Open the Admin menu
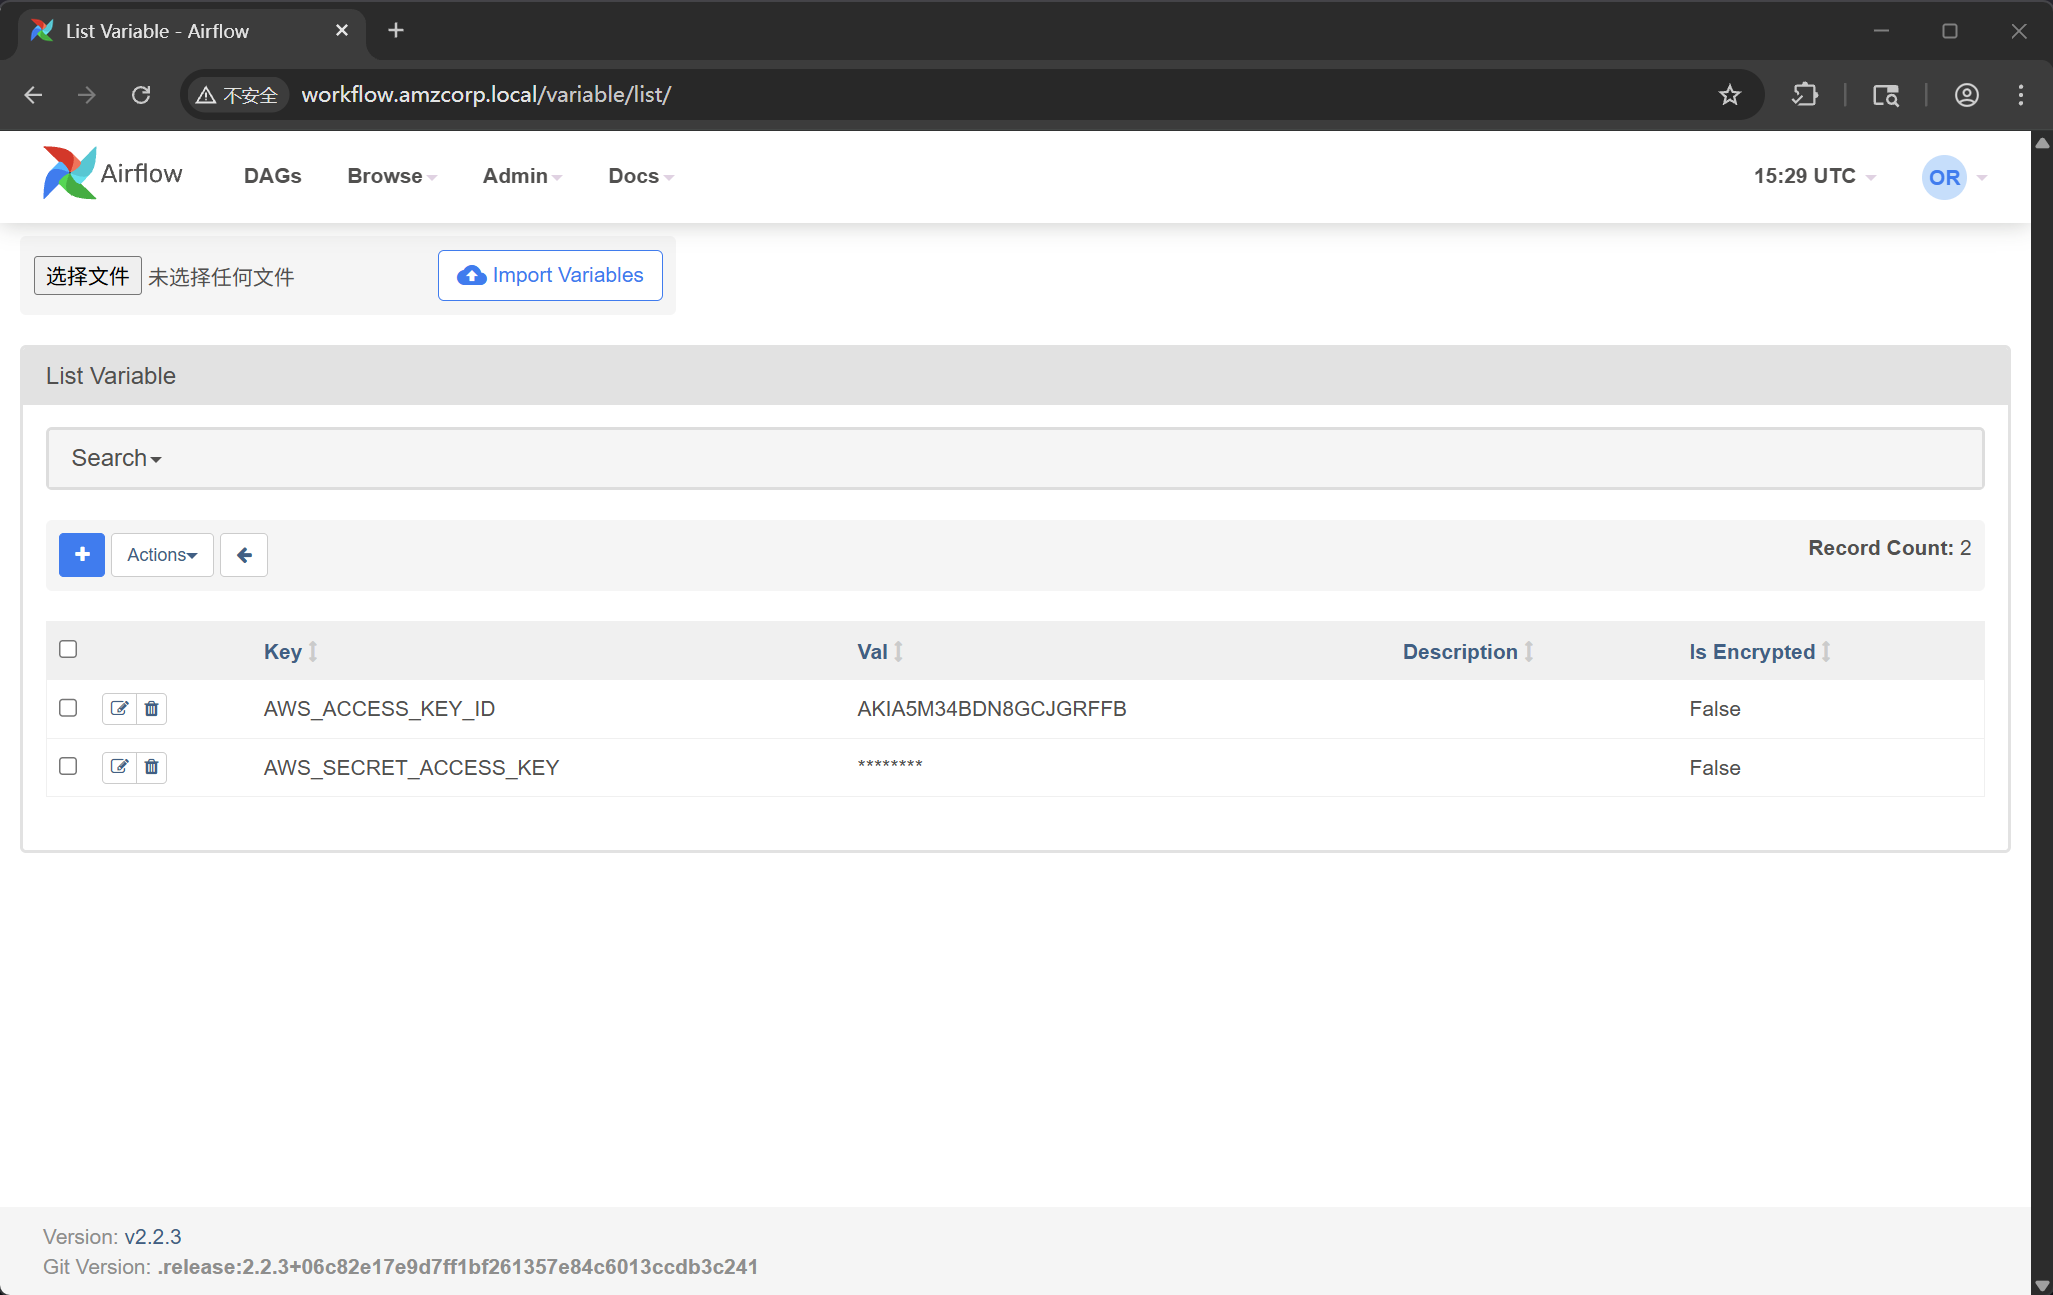Viewport: 2053px width, 1295px height. (x=521, y=176)
